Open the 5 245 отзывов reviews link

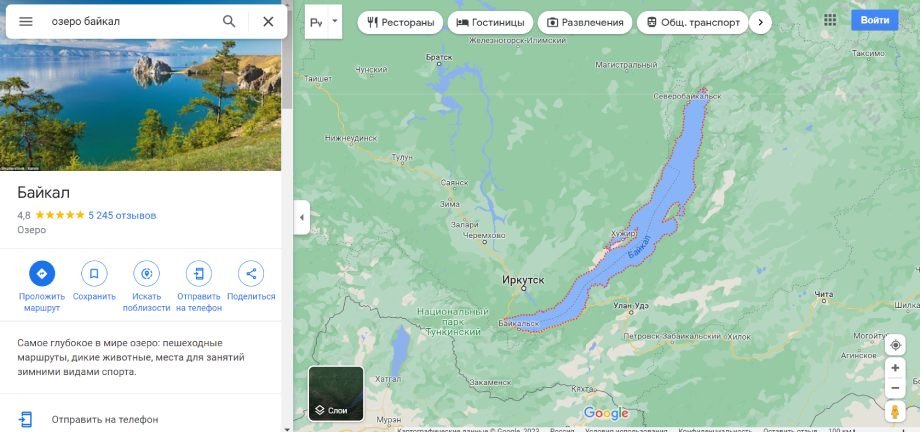point(122,215)
